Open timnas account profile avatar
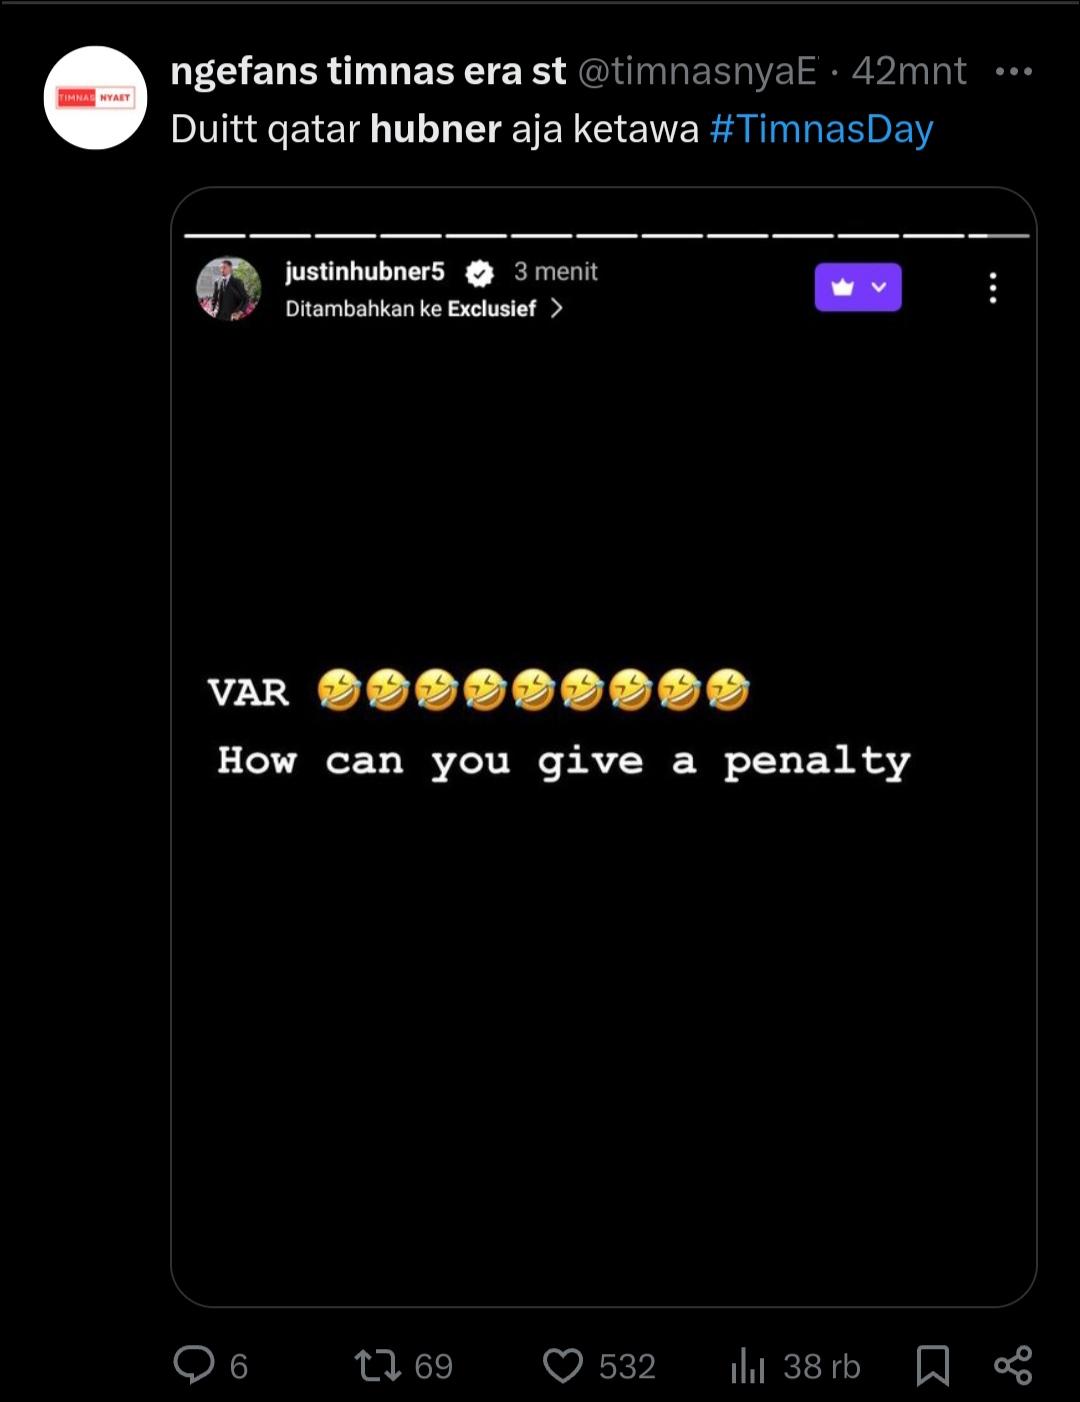The height and width of the screenshot is (1402, 1080). point(95,98)
